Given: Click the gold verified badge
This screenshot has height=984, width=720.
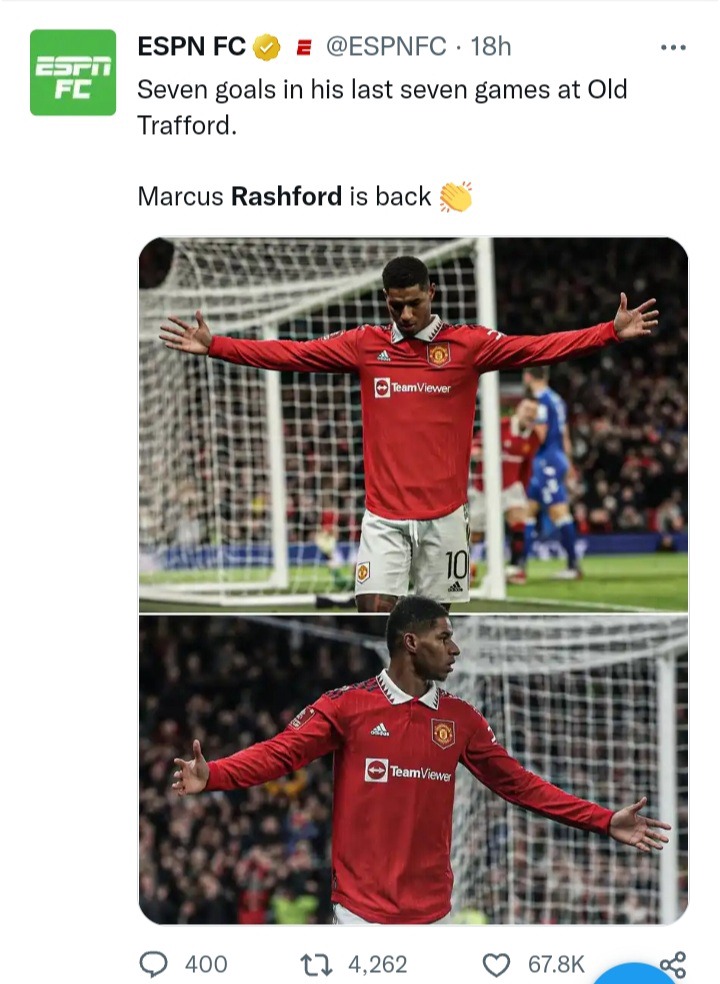Looking at the screenshot, I should click(x=267, y=47).
